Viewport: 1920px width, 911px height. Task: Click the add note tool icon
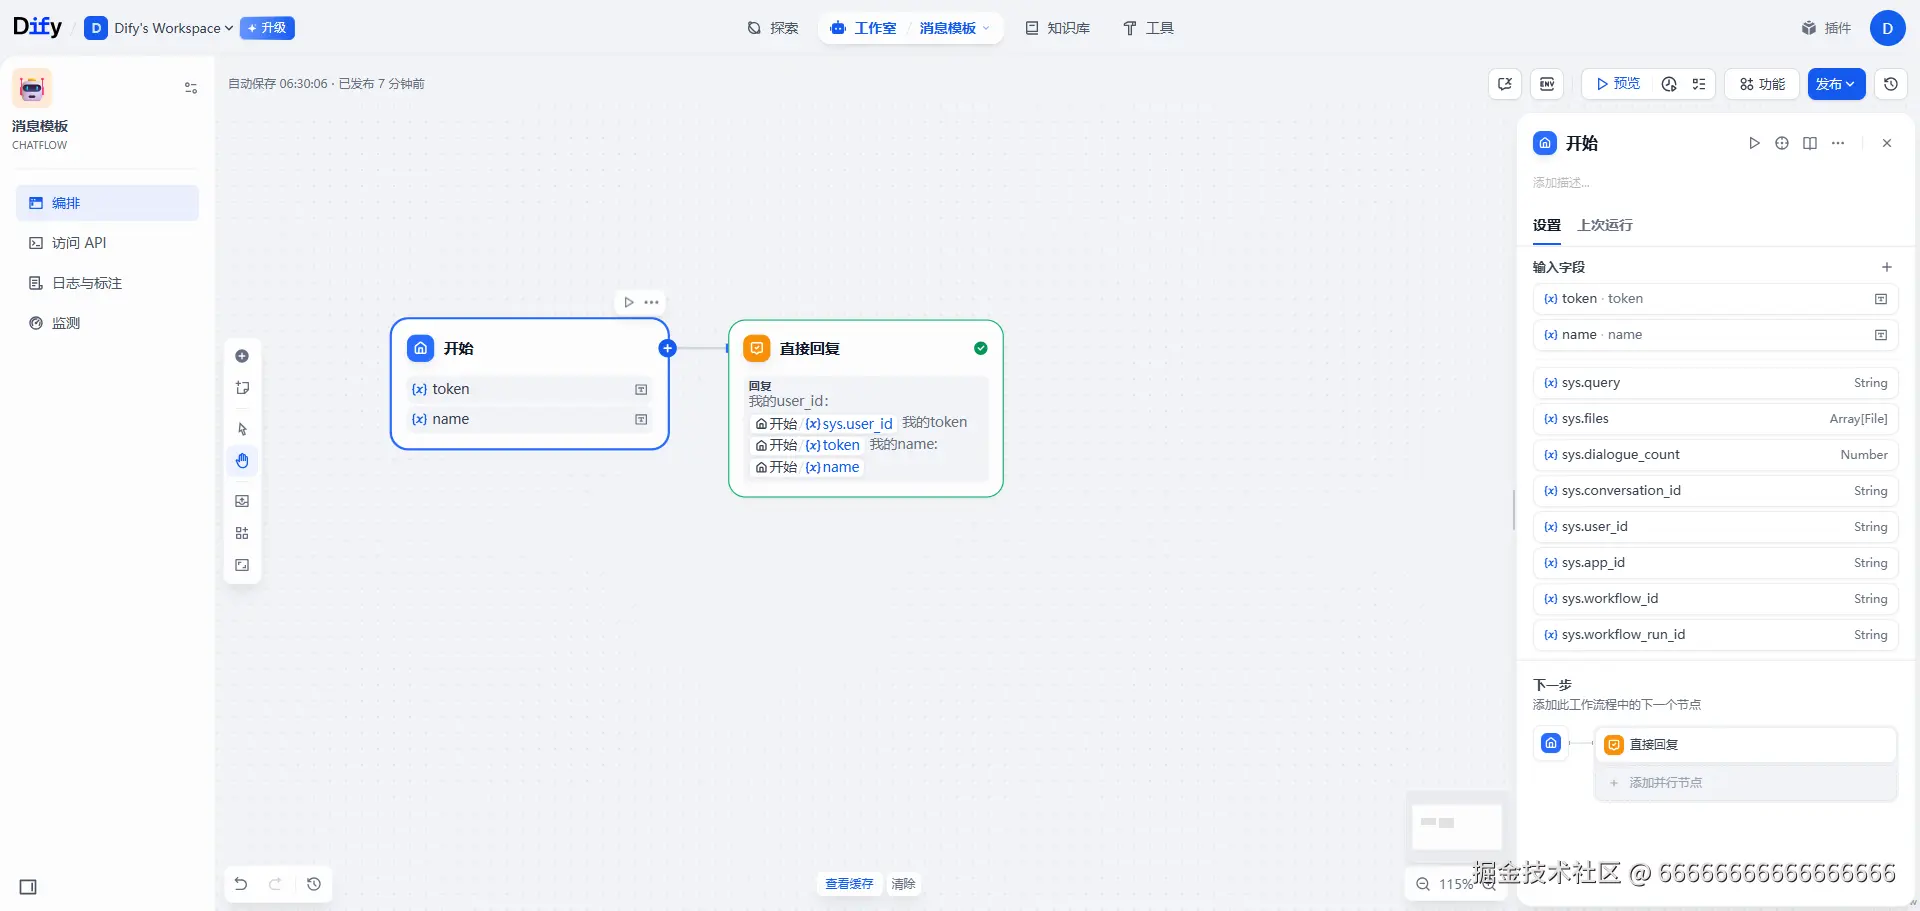242,388
